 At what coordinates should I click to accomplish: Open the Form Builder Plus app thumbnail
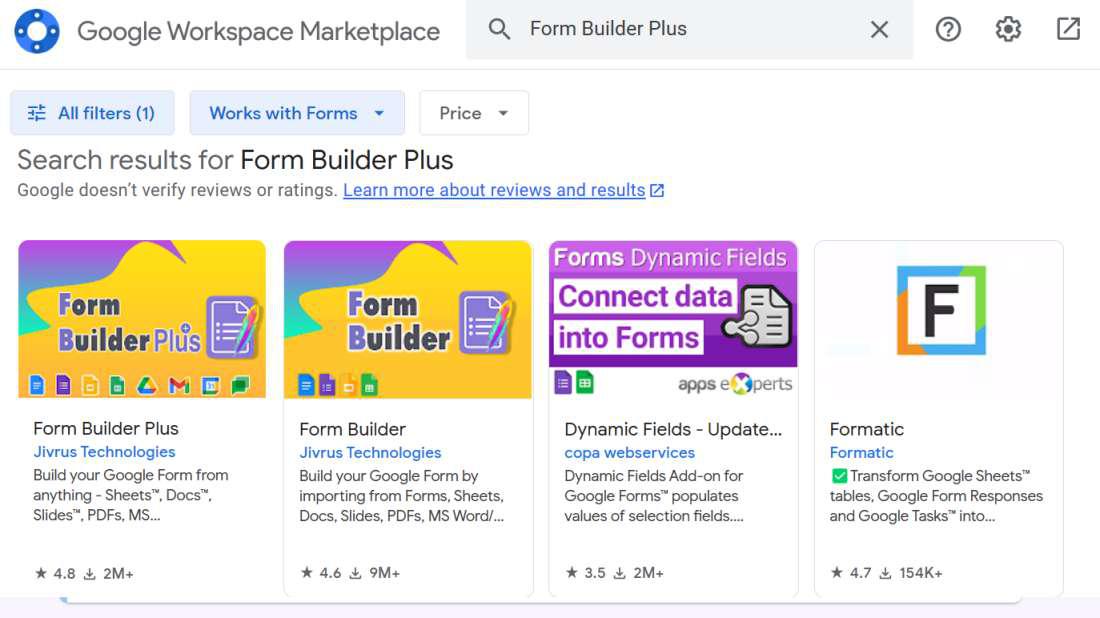coord(142,319)
